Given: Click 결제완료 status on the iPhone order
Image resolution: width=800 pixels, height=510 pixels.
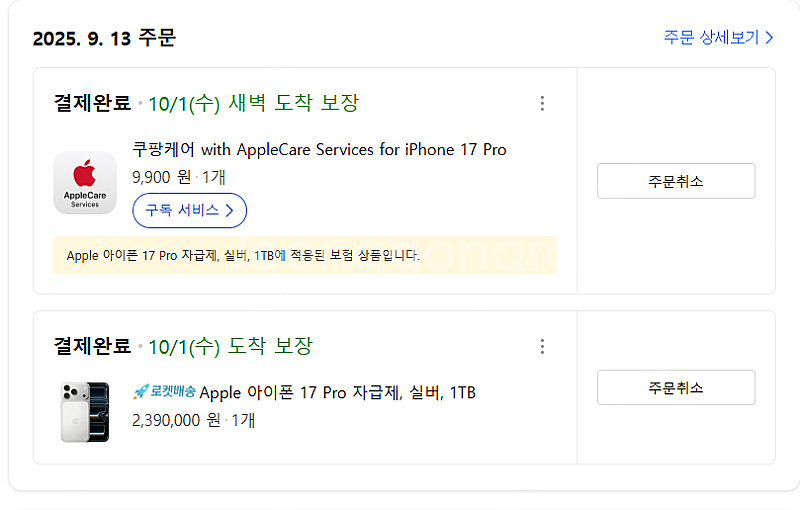Looking at the screenshot, I should 92,346.
